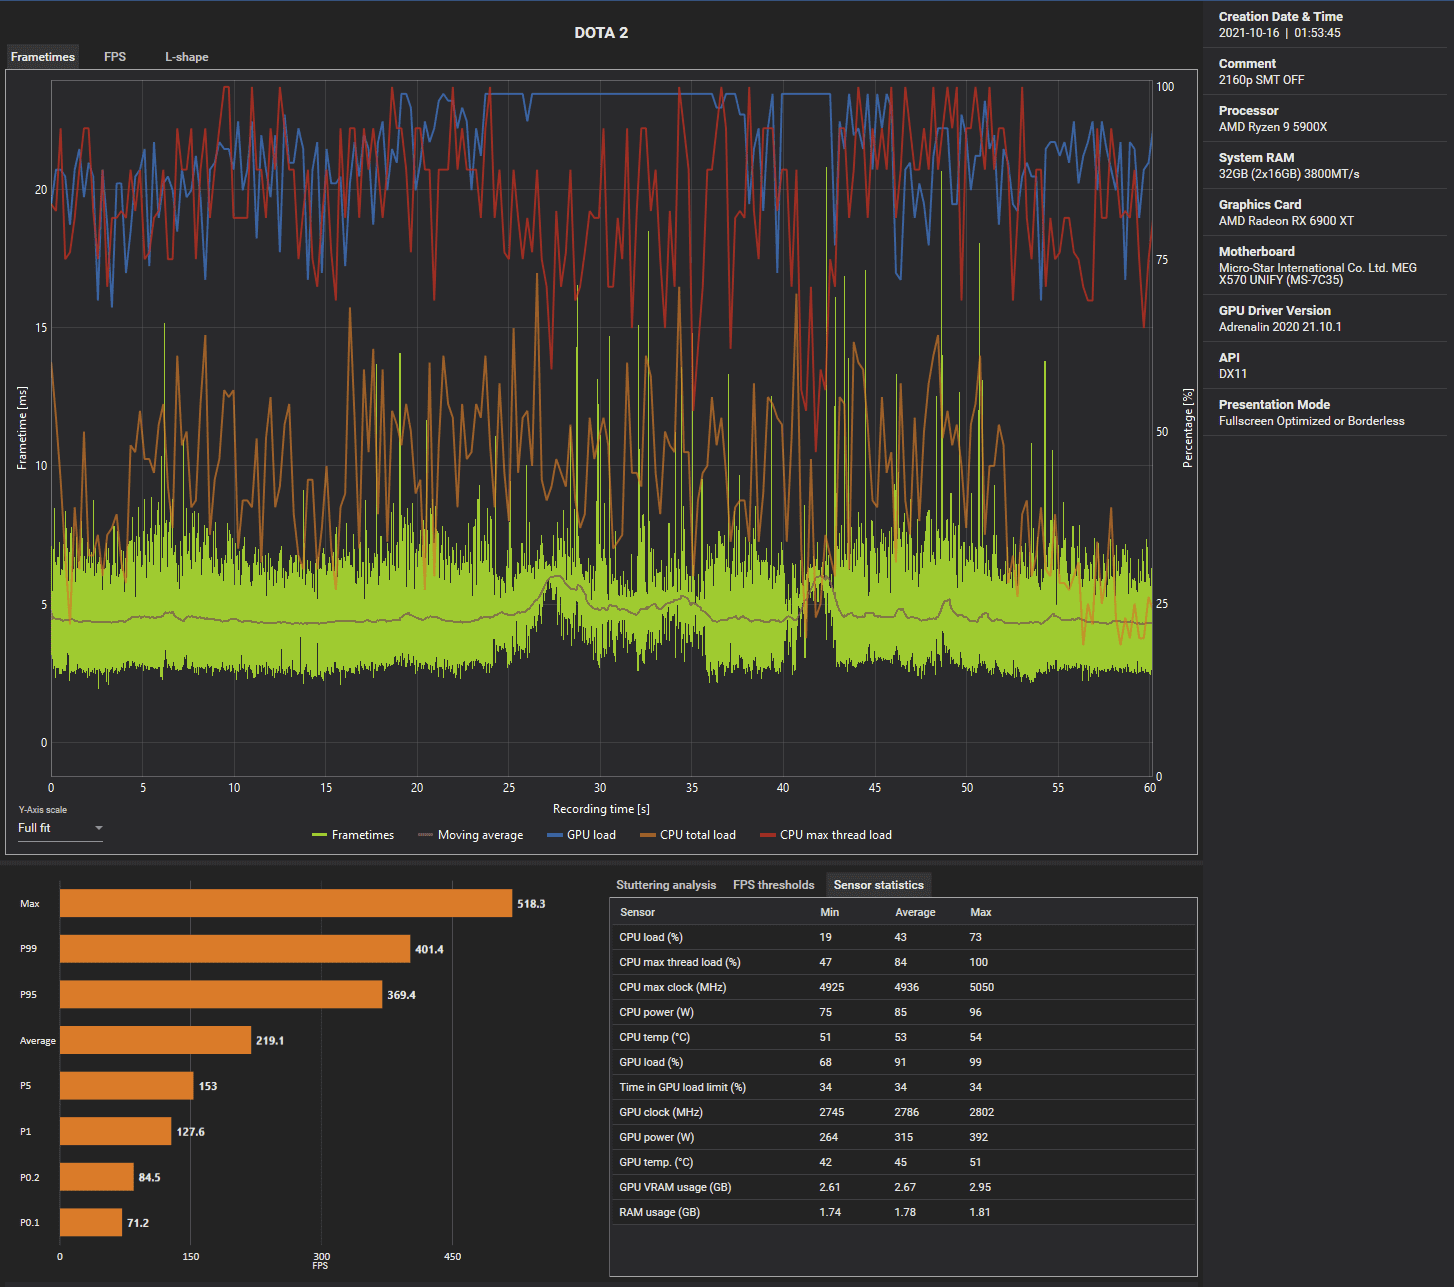Click the Sensor column header
Viewport: 1454px width, 1287px height.
637,912
